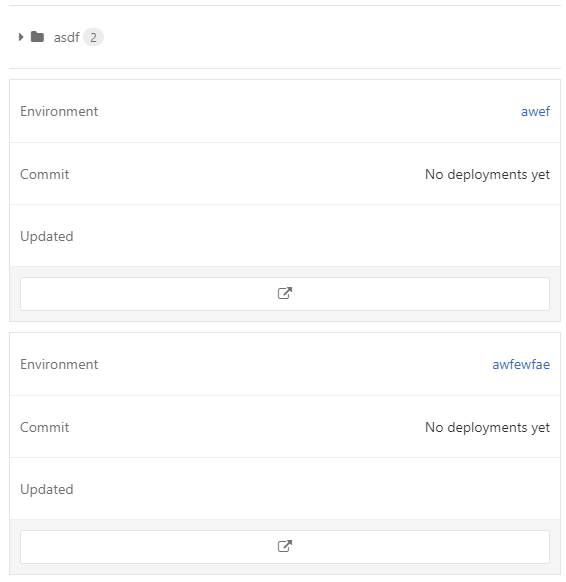The height and width of the screenshot is (582, 566).
Task: Select the asdf folder name
Action: (x=67, y=37)
